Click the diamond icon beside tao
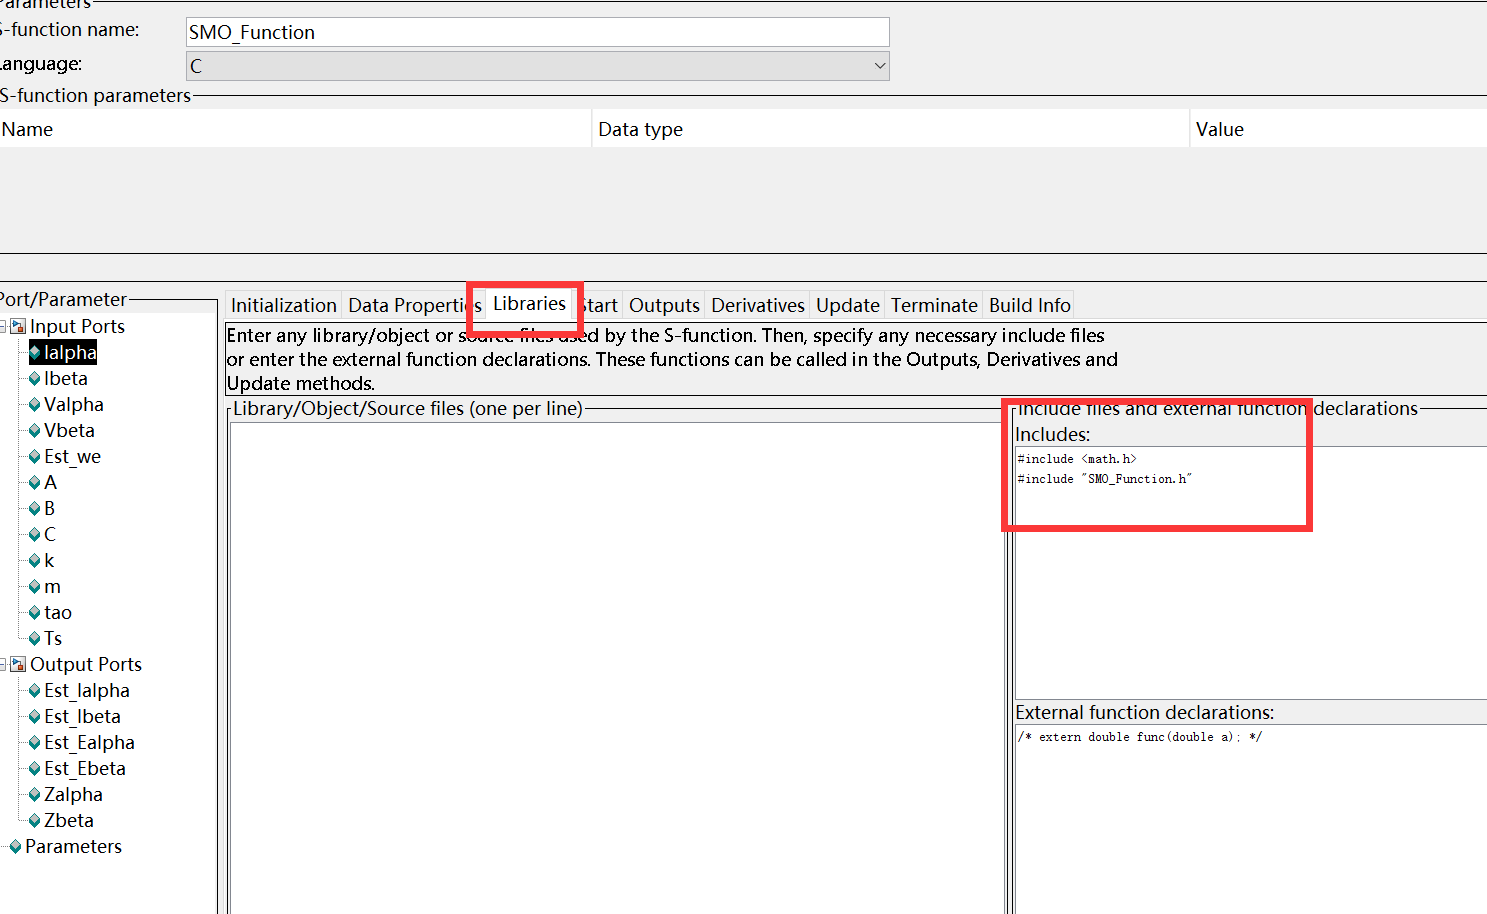This screenshot has width=1487, height=914. point(35,613)
